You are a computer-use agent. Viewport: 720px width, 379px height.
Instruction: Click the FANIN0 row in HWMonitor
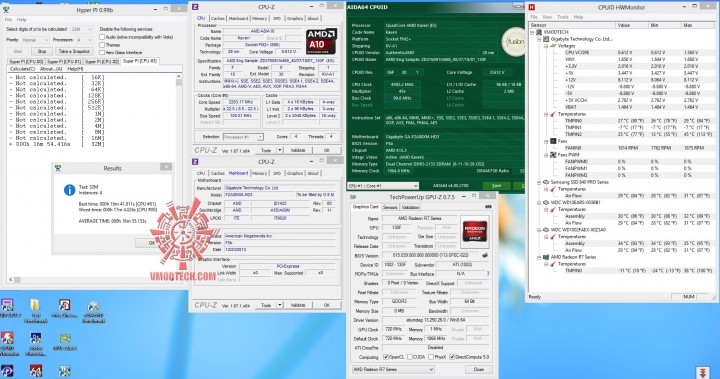624,148
